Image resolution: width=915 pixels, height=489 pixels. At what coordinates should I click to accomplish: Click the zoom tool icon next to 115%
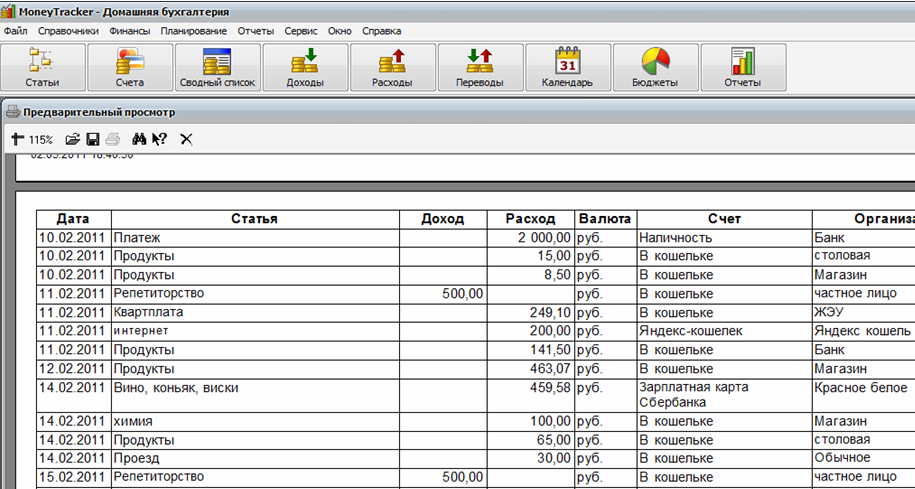pyautogui.click(x=18, y=139)
